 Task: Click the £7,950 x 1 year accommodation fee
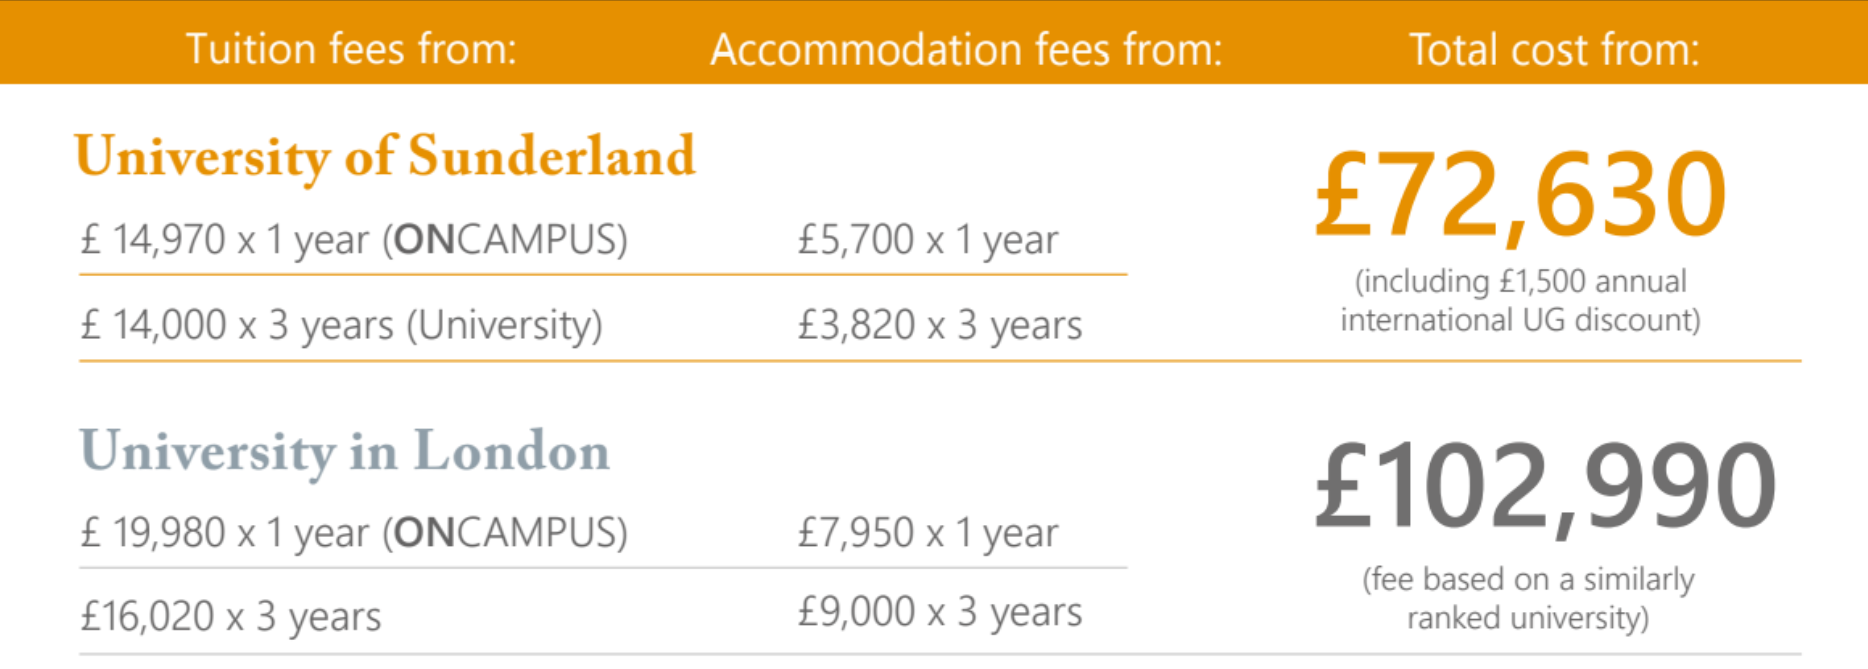(927, 533)
